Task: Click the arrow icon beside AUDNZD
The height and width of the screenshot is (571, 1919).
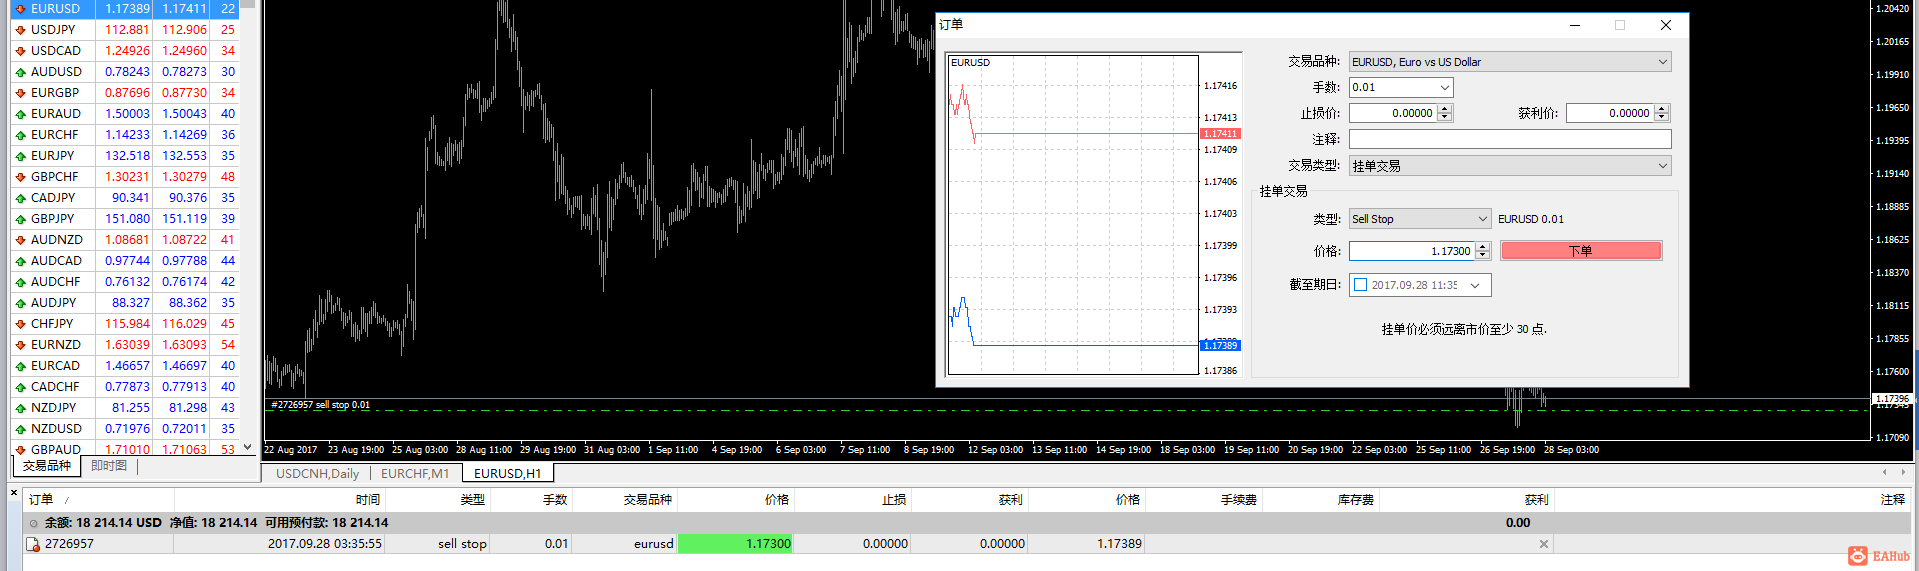Action: point(20,240)
